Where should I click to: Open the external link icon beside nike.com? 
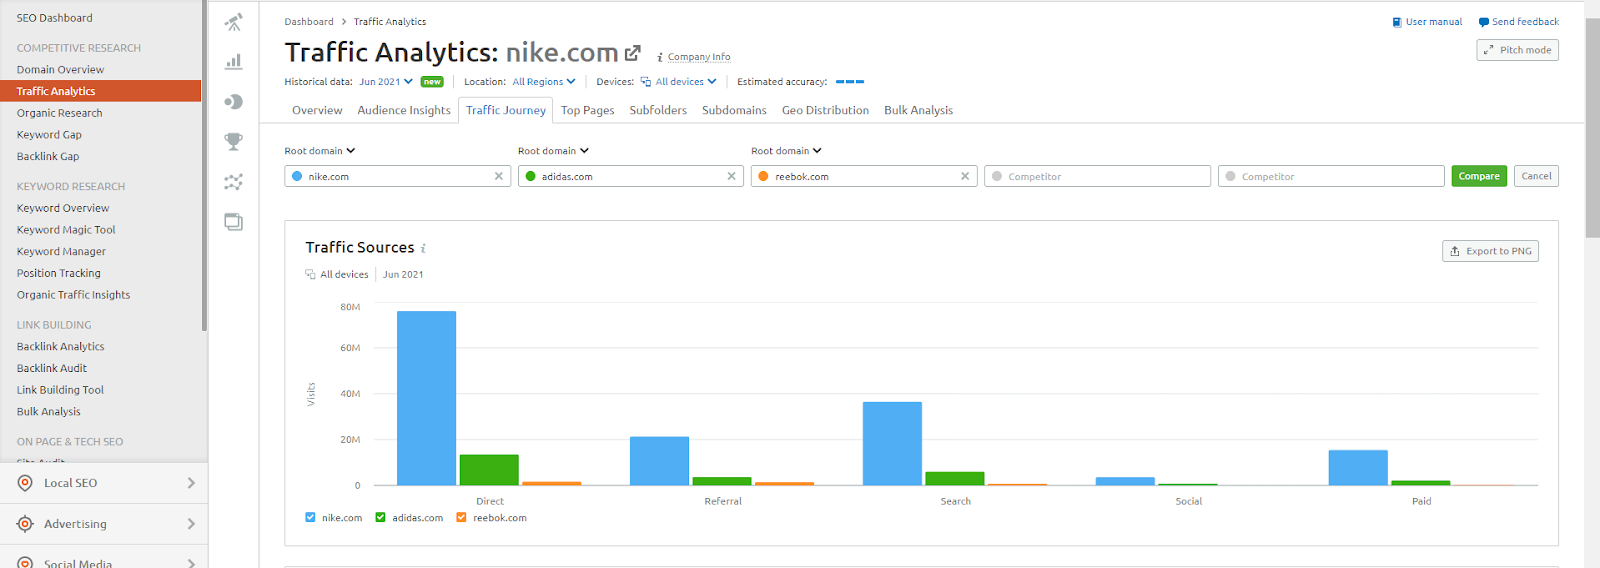point(632,53)
